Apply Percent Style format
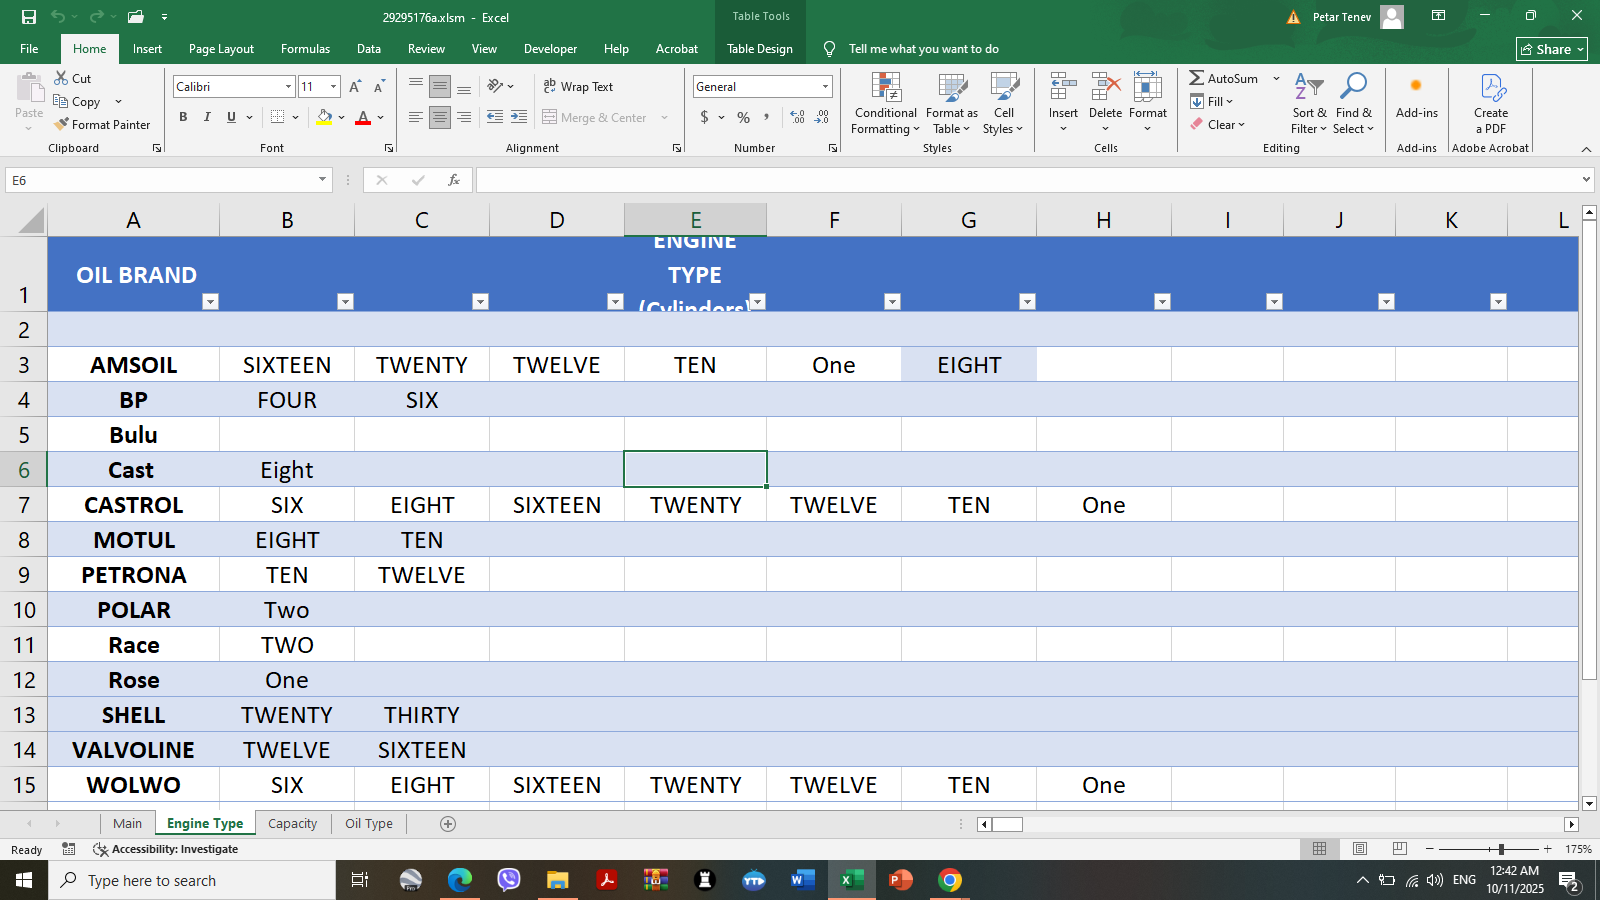The height and width of the screenshot is (900, 1600). [x=743, y=117]
